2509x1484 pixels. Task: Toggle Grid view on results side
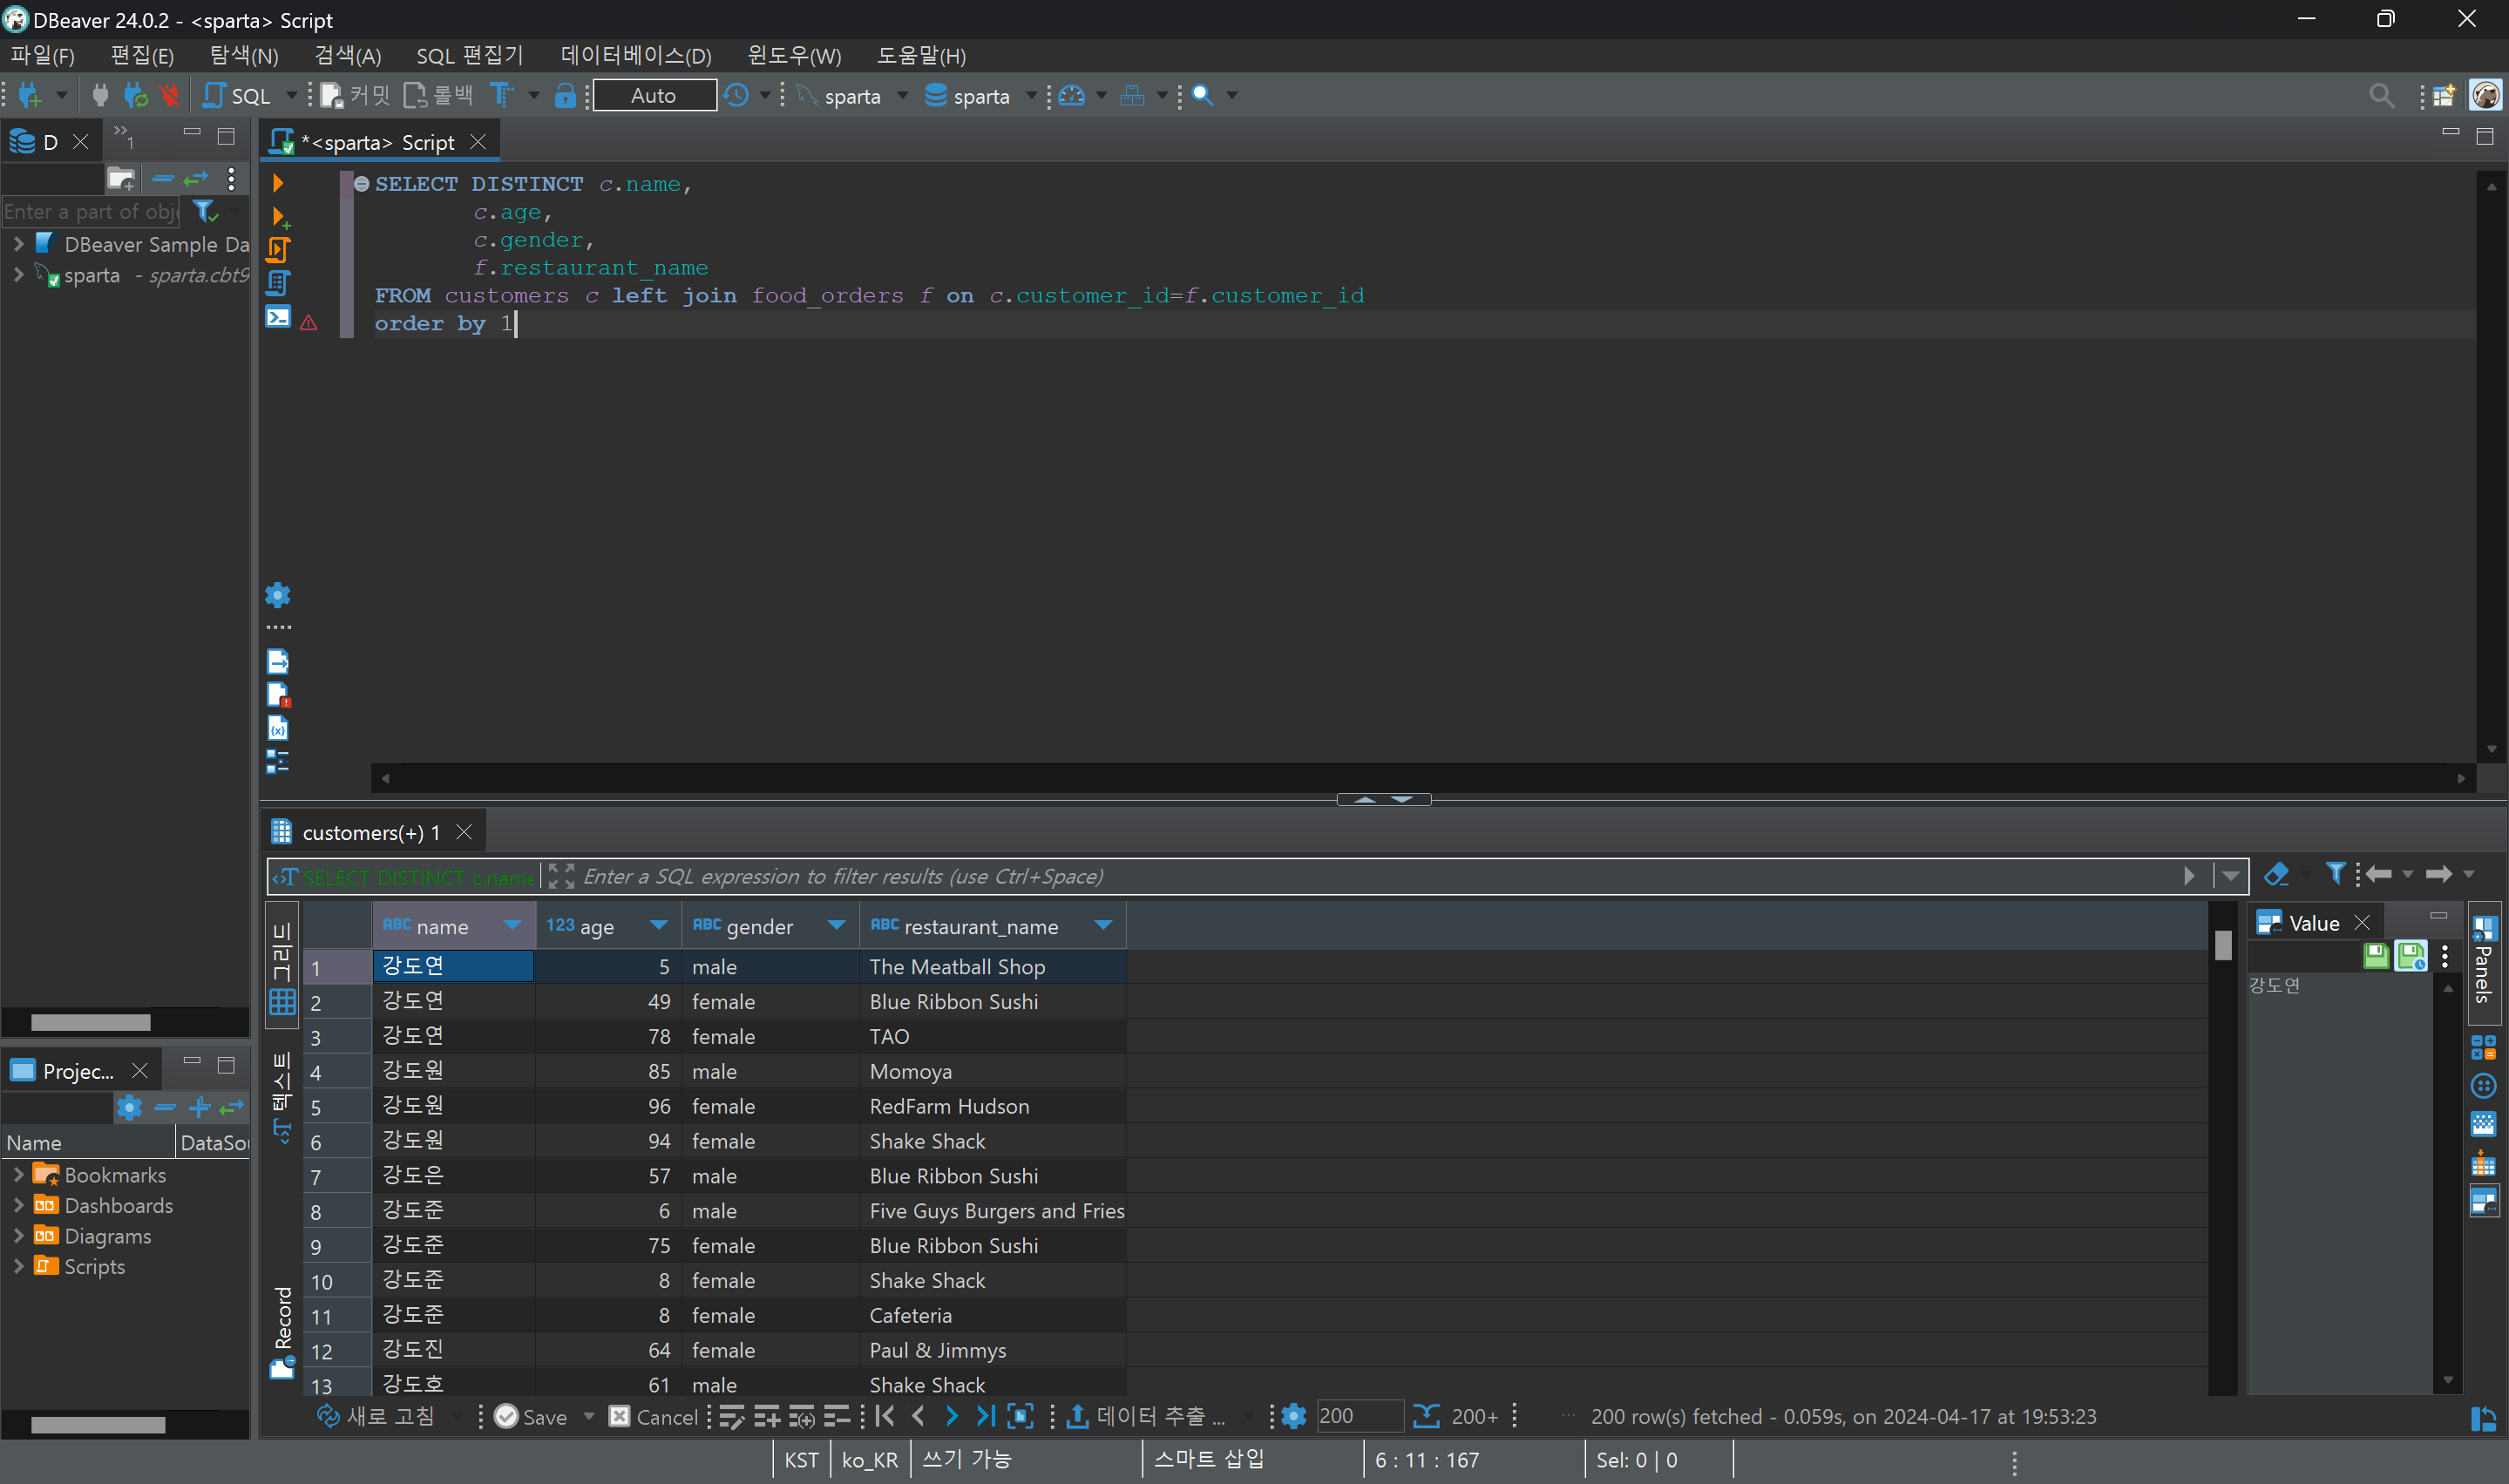[x=282, y=968]
